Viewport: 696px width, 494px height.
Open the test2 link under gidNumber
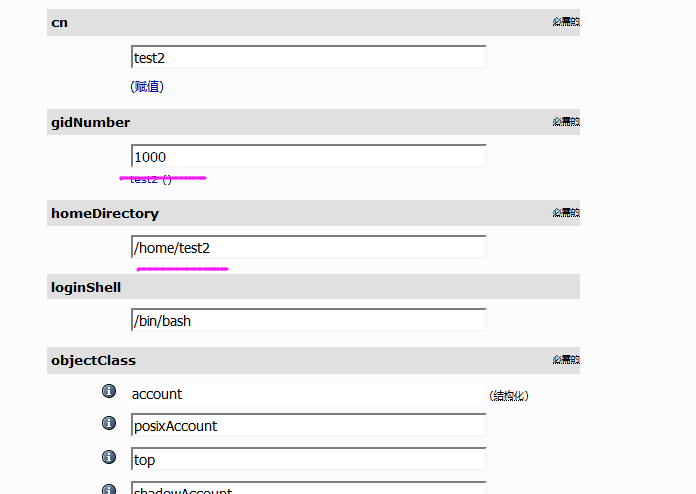point(144,179)
